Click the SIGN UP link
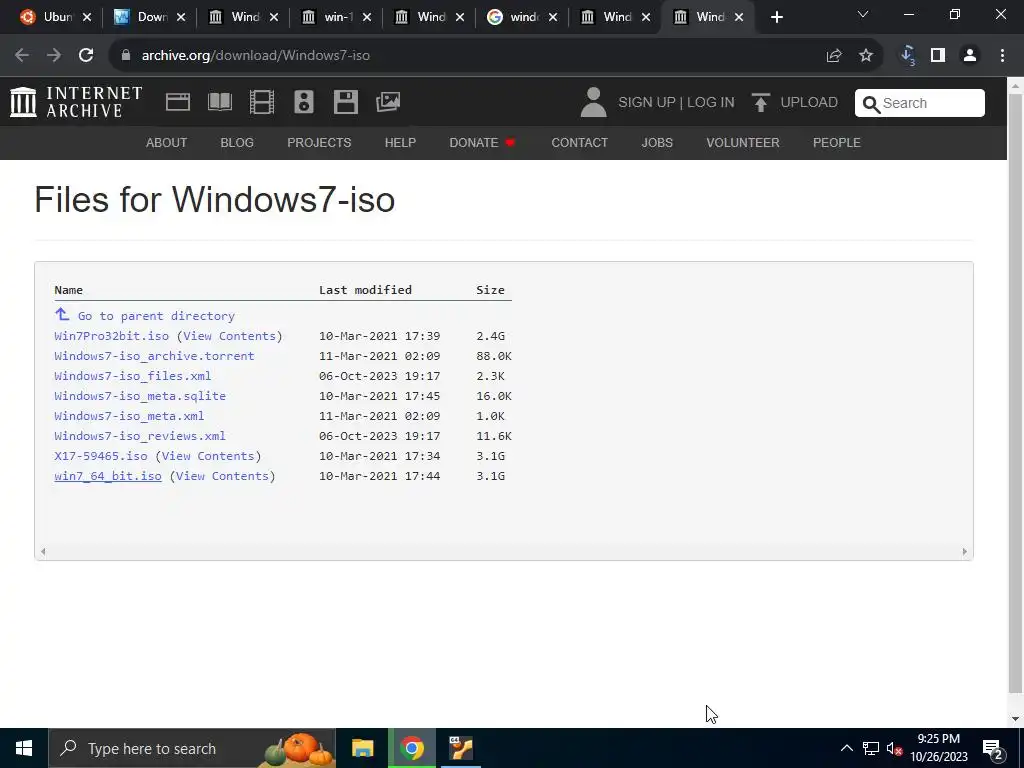The image size is (1024, 768). (x=647, y=103)
